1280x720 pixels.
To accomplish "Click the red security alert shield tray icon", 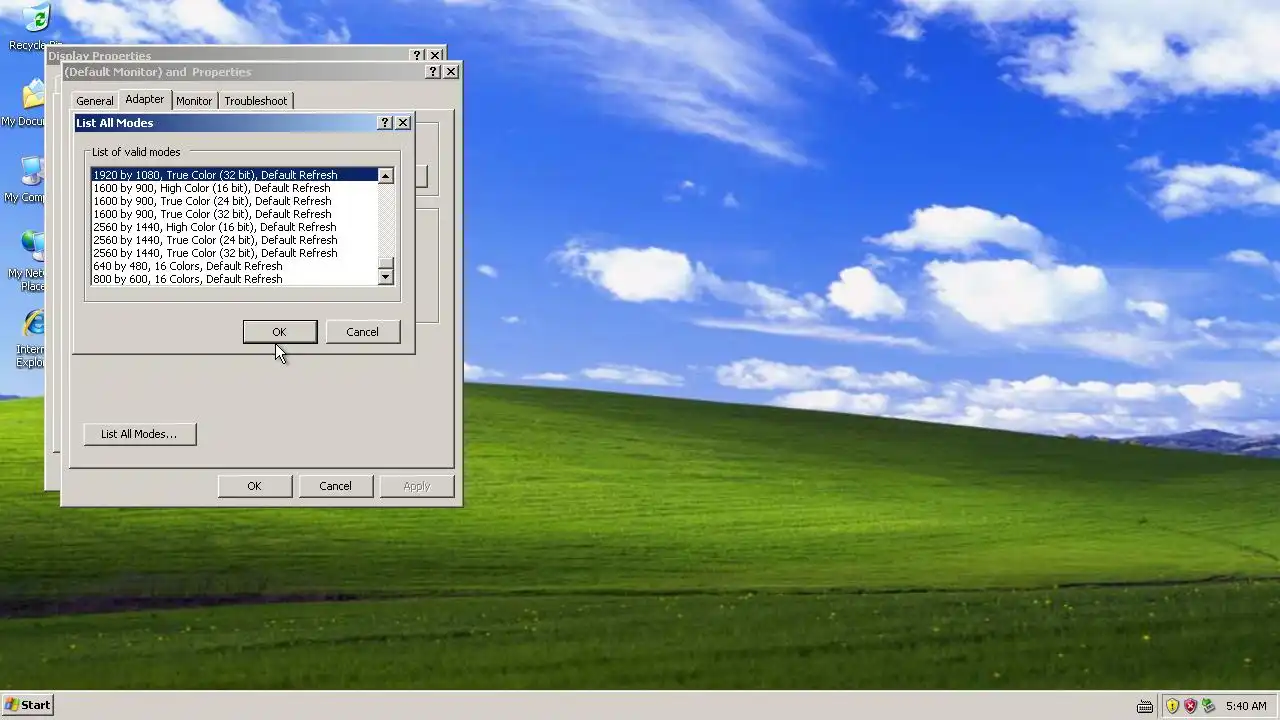I will [x=1190, y=706].
